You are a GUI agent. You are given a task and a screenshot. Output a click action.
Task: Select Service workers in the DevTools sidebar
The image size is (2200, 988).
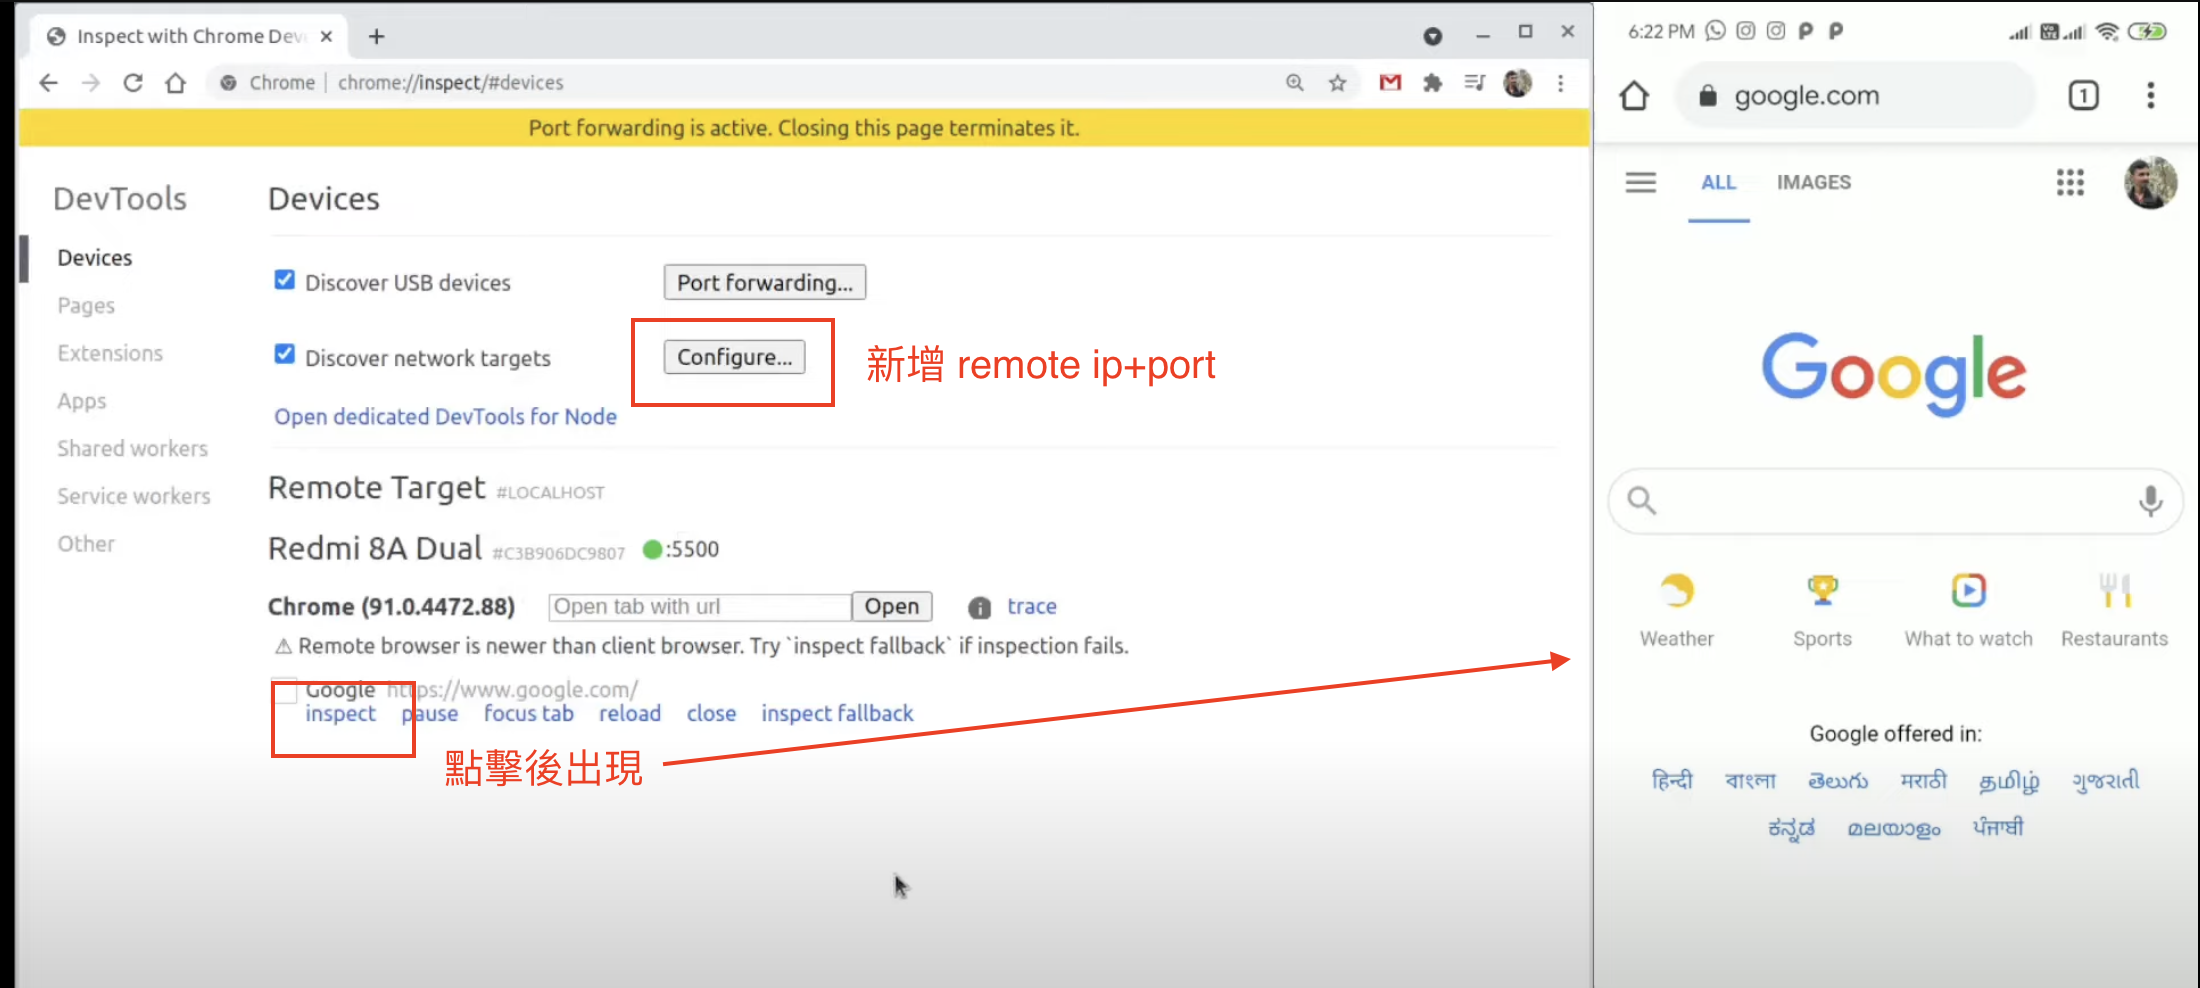coord(134,496)
